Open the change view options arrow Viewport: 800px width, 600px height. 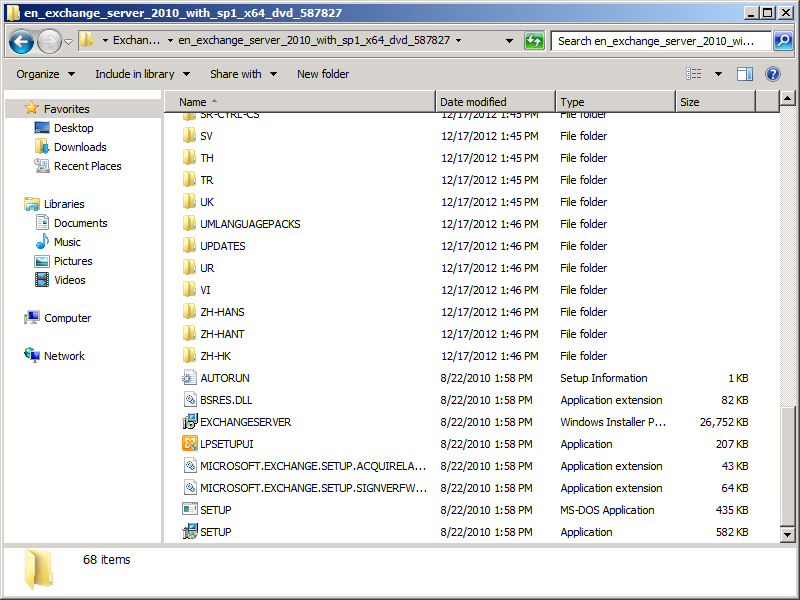[x=718, y=74]
